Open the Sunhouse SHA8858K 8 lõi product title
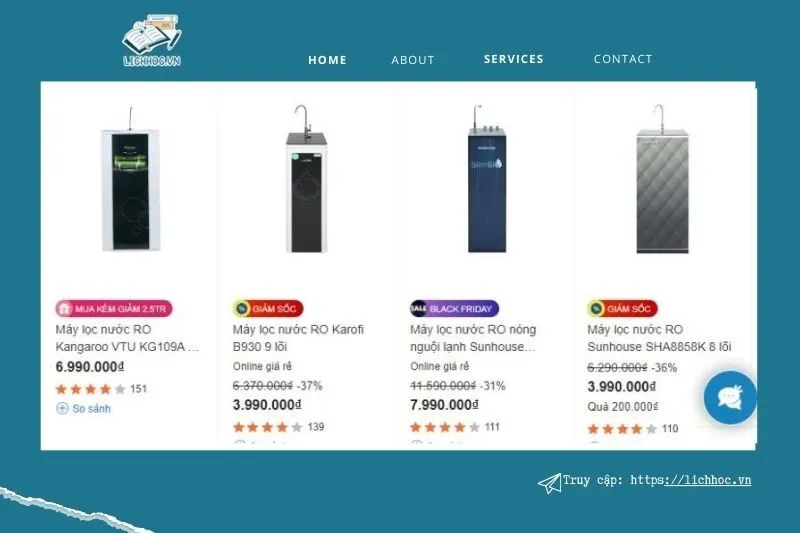Image resolution: width=800 pixels, height=533 pixels. (659, 338)
